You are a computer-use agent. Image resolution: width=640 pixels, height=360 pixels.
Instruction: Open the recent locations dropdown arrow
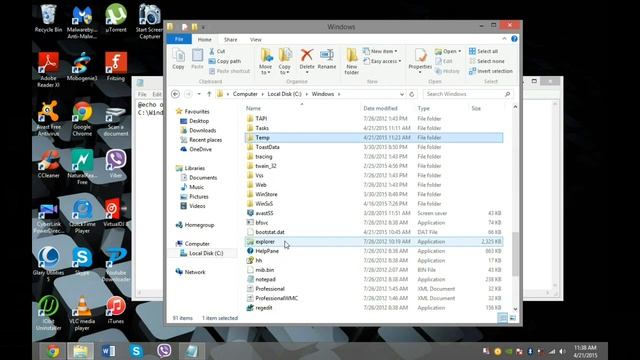tap(199, 94)
